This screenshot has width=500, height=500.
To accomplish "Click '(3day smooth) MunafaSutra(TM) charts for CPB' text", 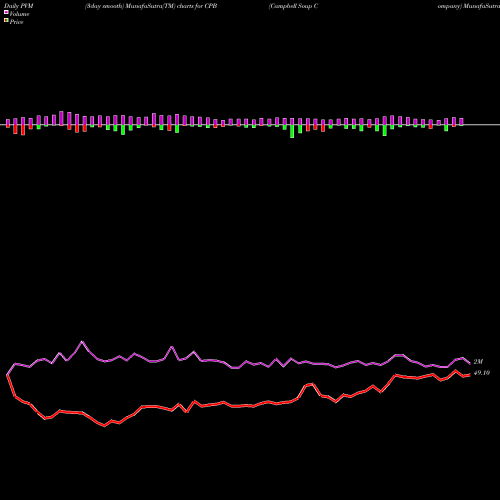I will point(151,6).
